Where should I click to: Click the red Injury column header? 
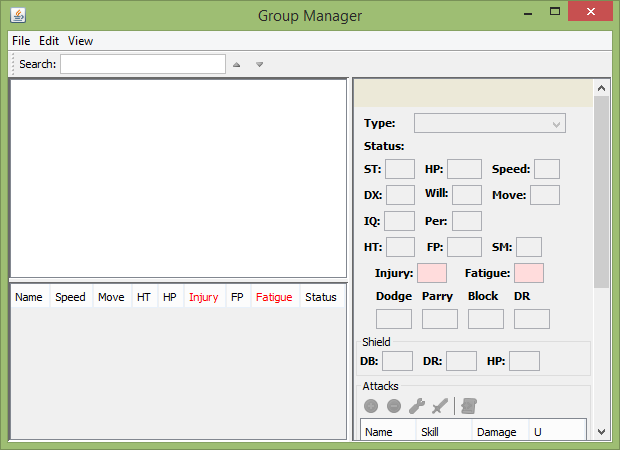204,297
